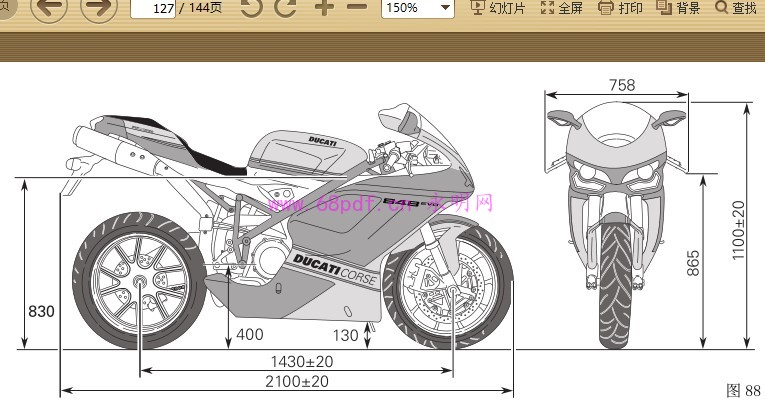
Task: Zoom out with the minus icon
Action: click(357, 7)
